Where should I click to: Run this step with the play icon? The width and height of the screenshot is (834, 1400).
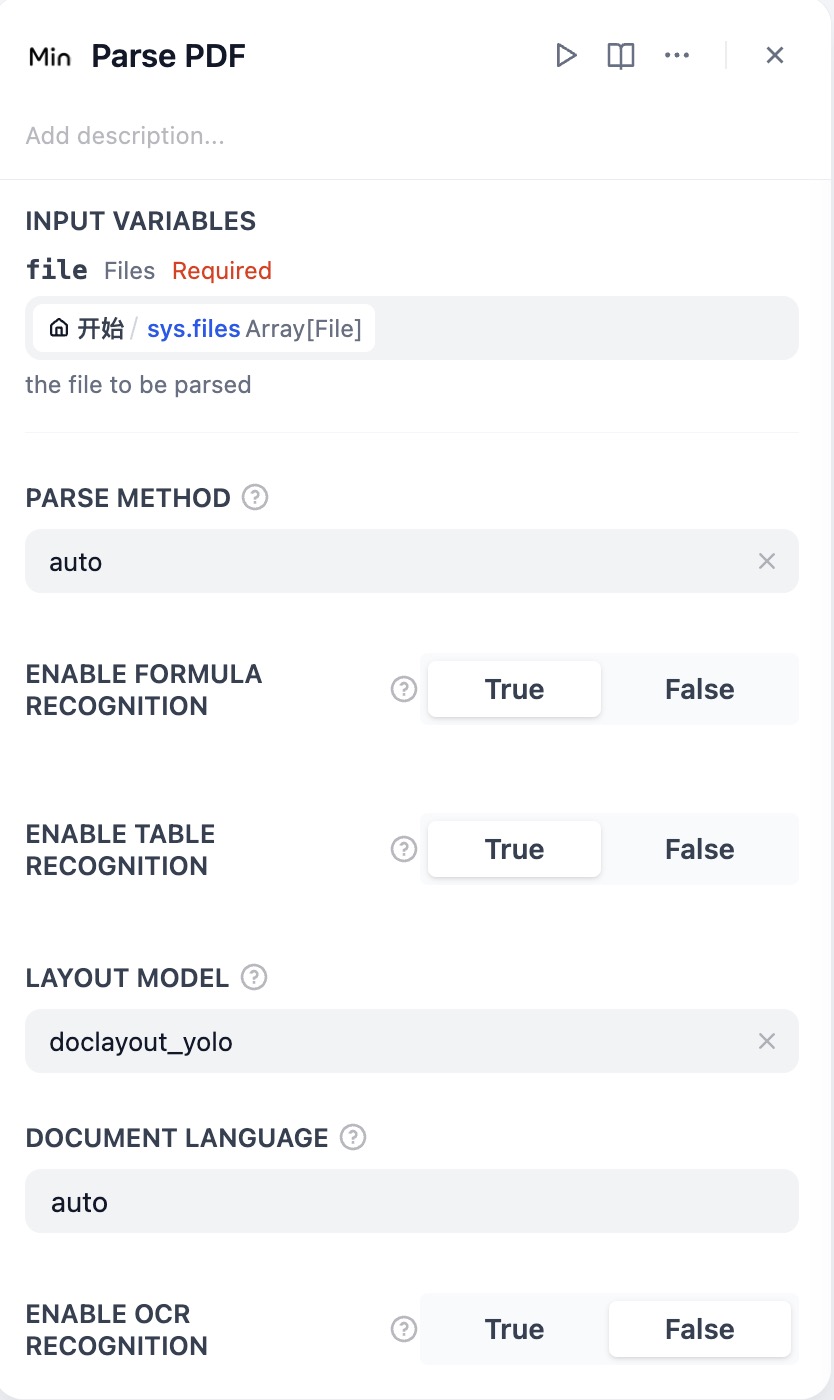(566, 55)
